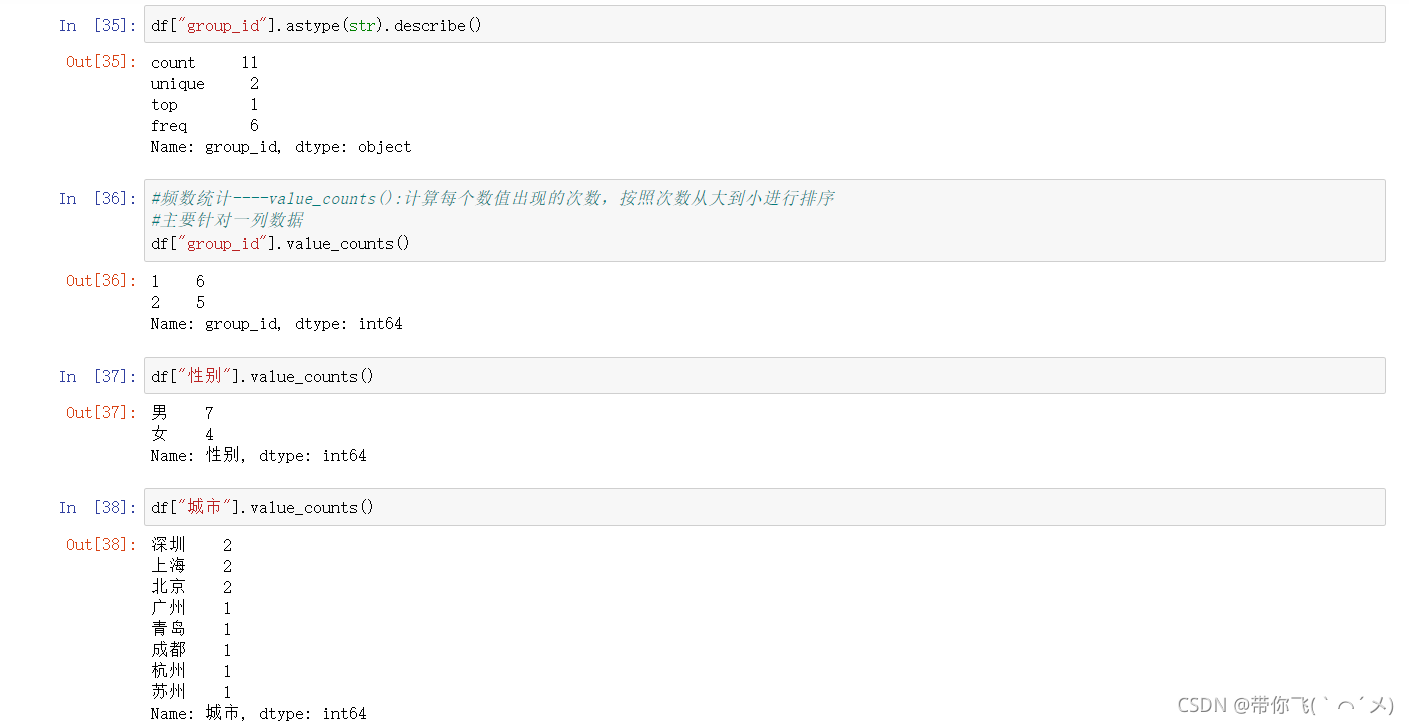The height and width of the screenshot is (725, 1409).
Task: Click the '北京 2' output row
Action: pos(192,587)
